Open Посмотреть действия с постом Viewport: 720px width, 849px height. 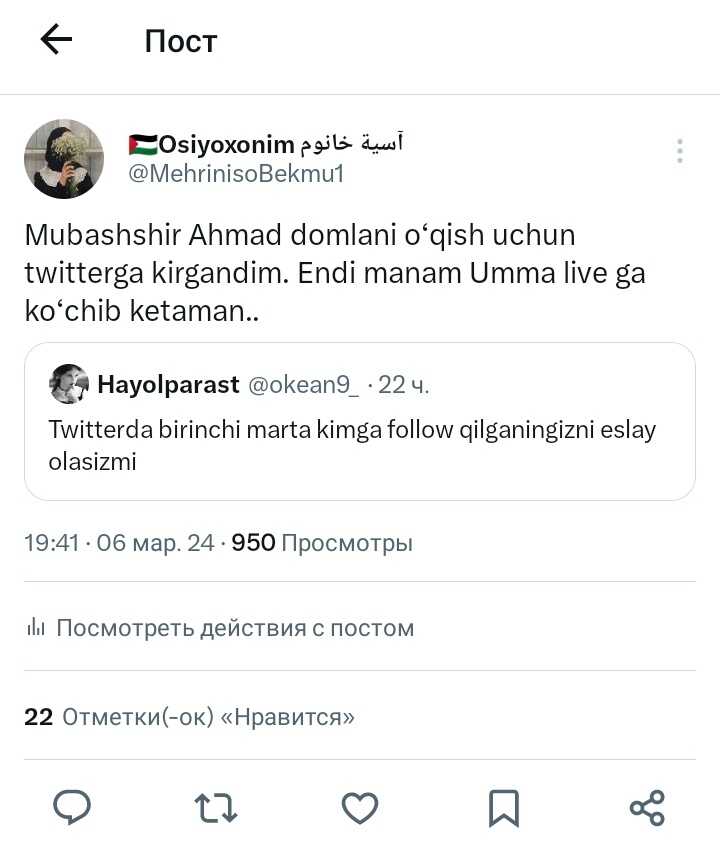coord(235,628)
